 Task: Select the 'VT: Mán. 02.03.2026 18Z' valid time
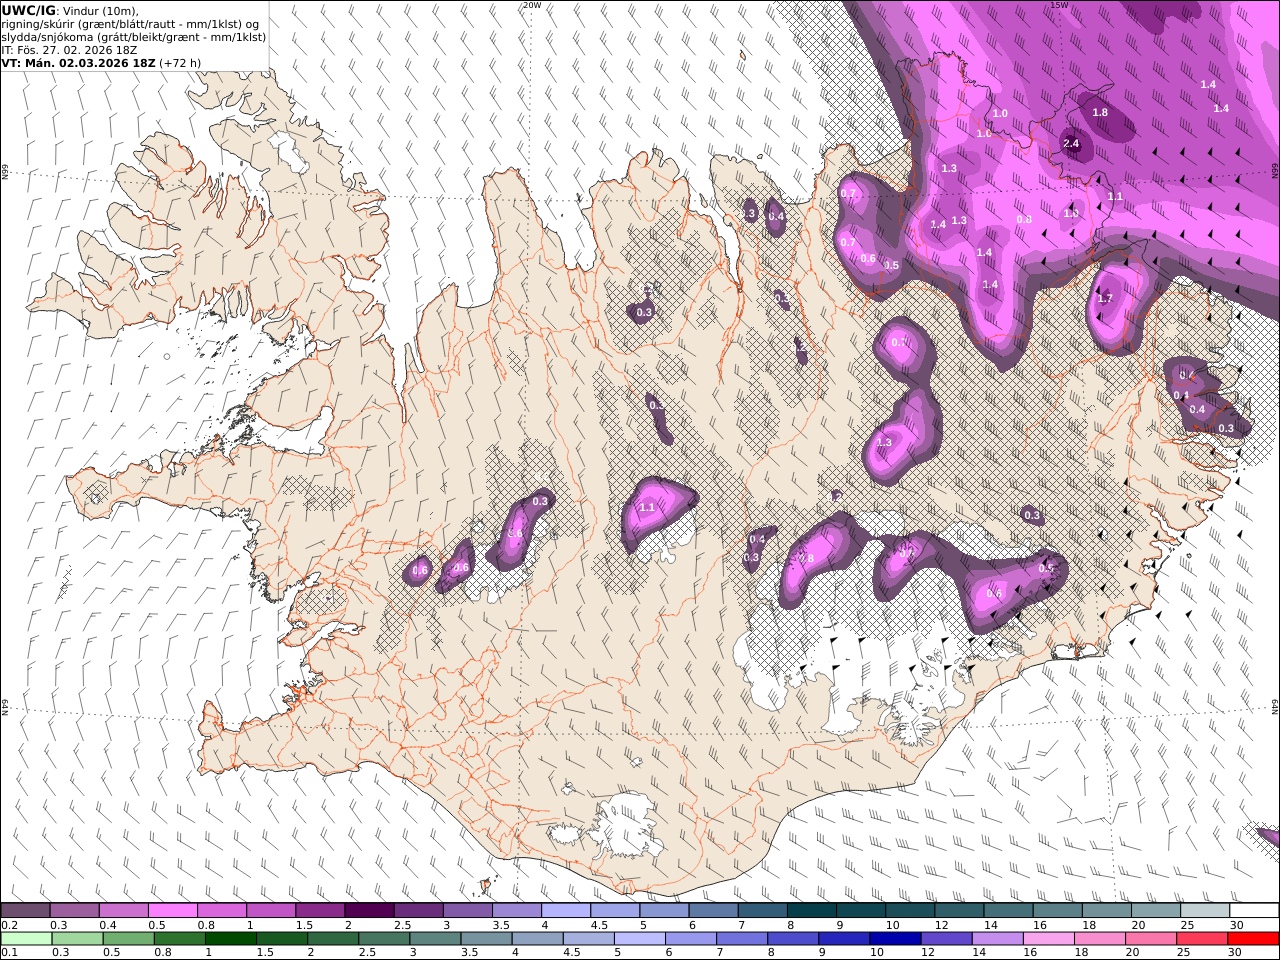coord(78,62)
